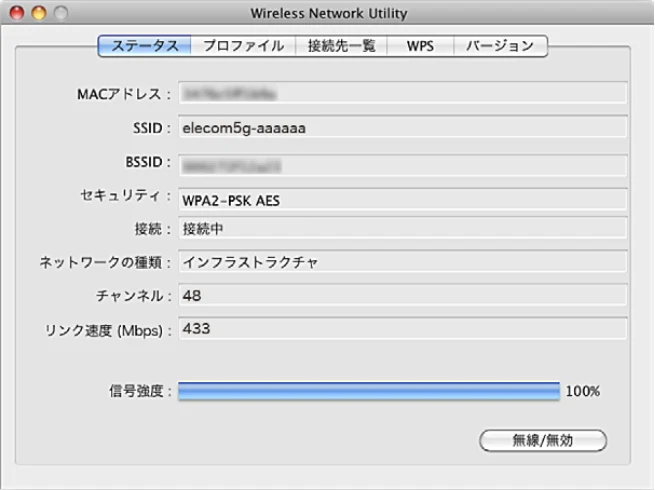Viewport: 655px width, 490px height.
Task: Click the SSID field elecom5g-aaaaaa
Action: 403,127
